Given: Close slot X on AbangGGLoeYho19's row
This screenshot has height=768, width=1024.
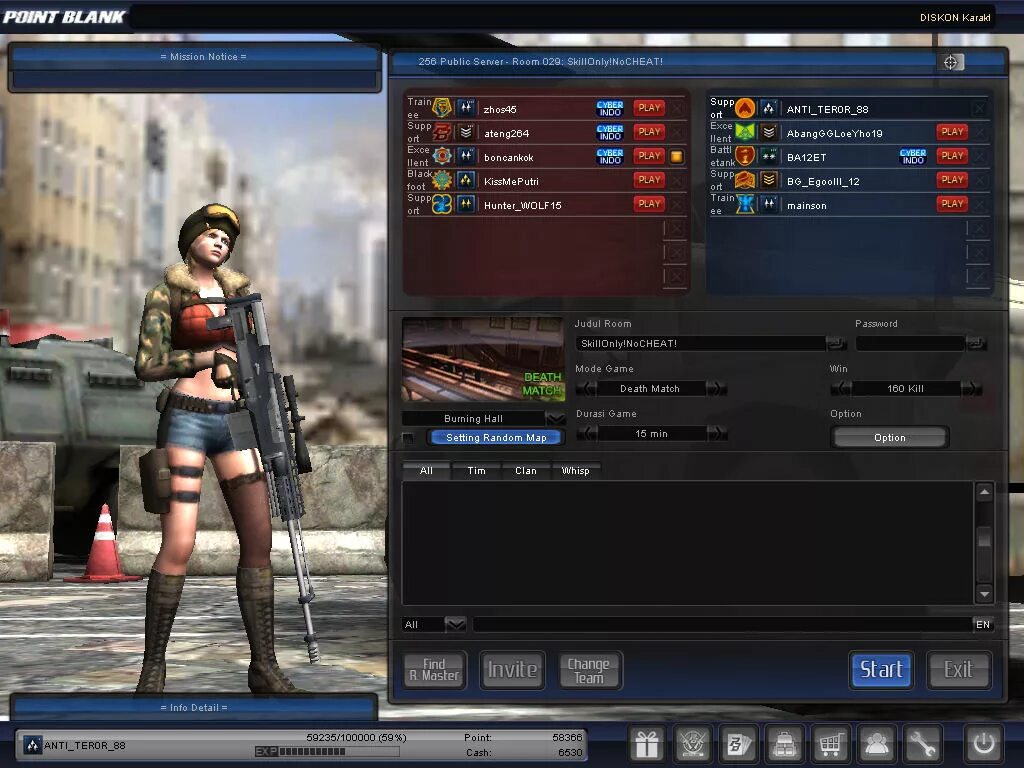Looking at the screenshot, I should click(x=979, y=133).
